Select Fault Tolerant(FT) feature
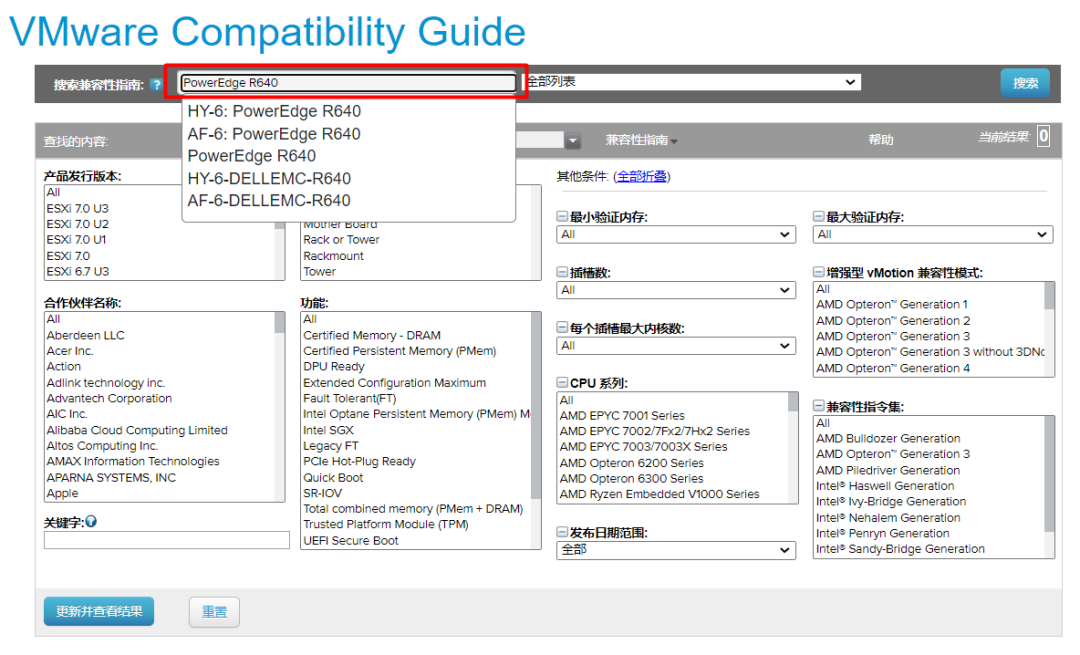Viewport: 1080px width, 655px height. coord(350,398)
